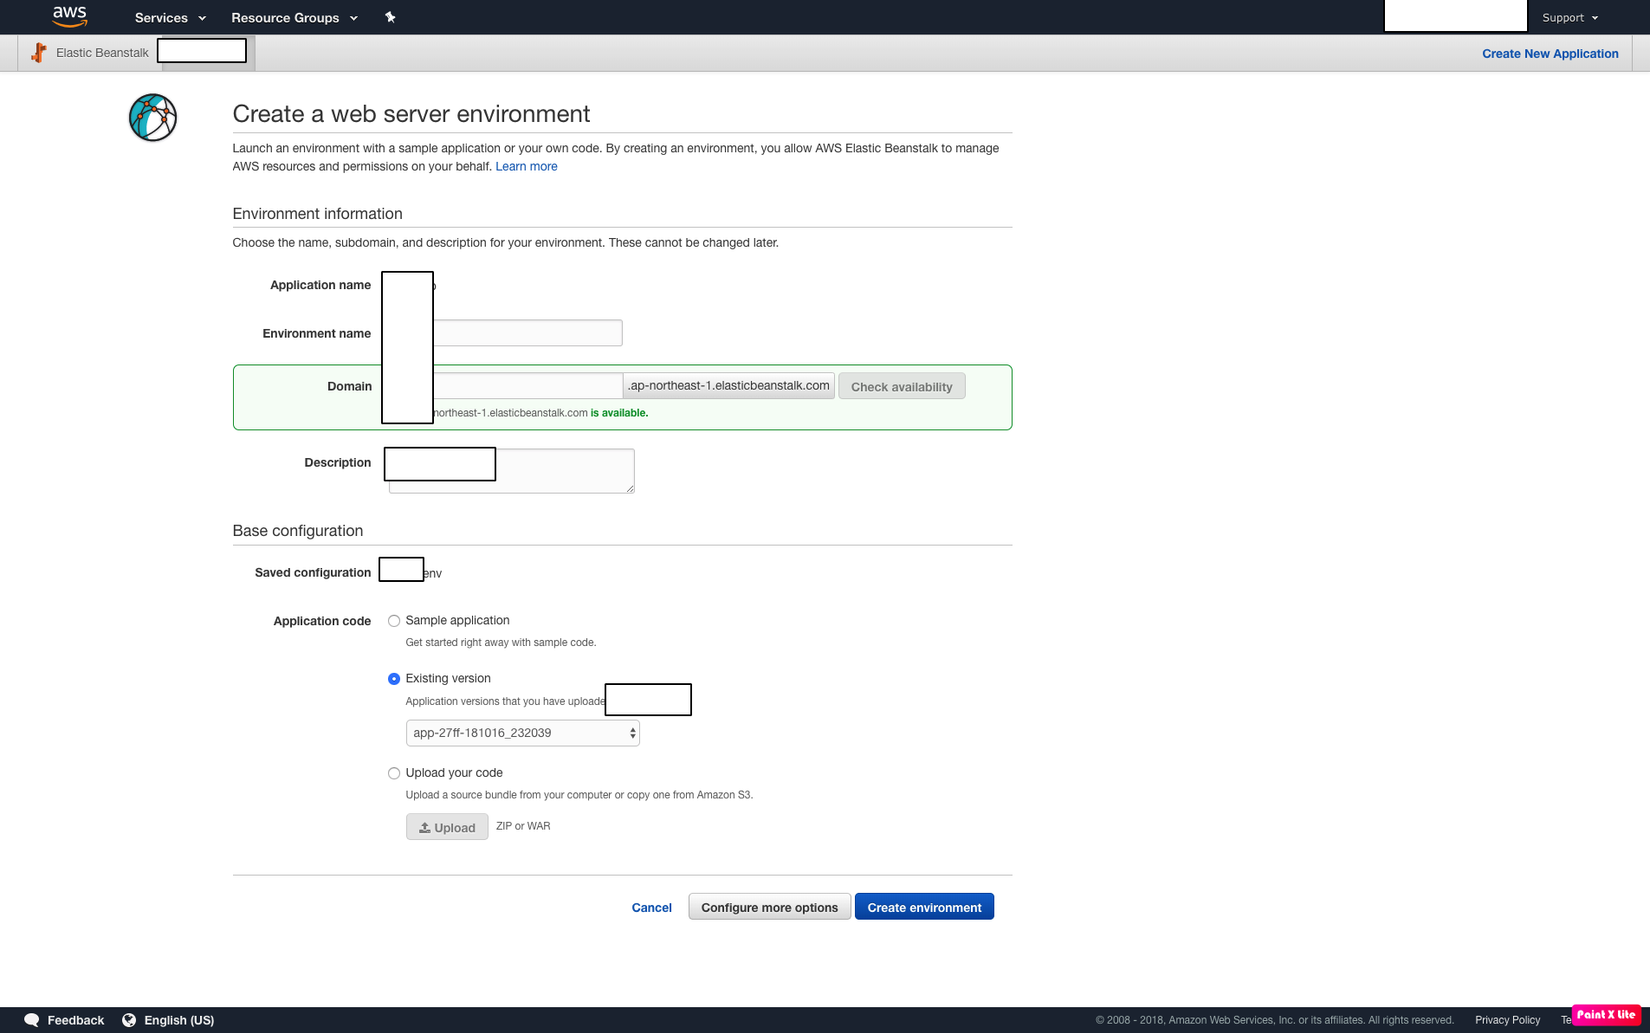Viewport: 1650px width, 1033px height.
Task: Click the Feedback link in footer
Action: [x=76, y=1020]
